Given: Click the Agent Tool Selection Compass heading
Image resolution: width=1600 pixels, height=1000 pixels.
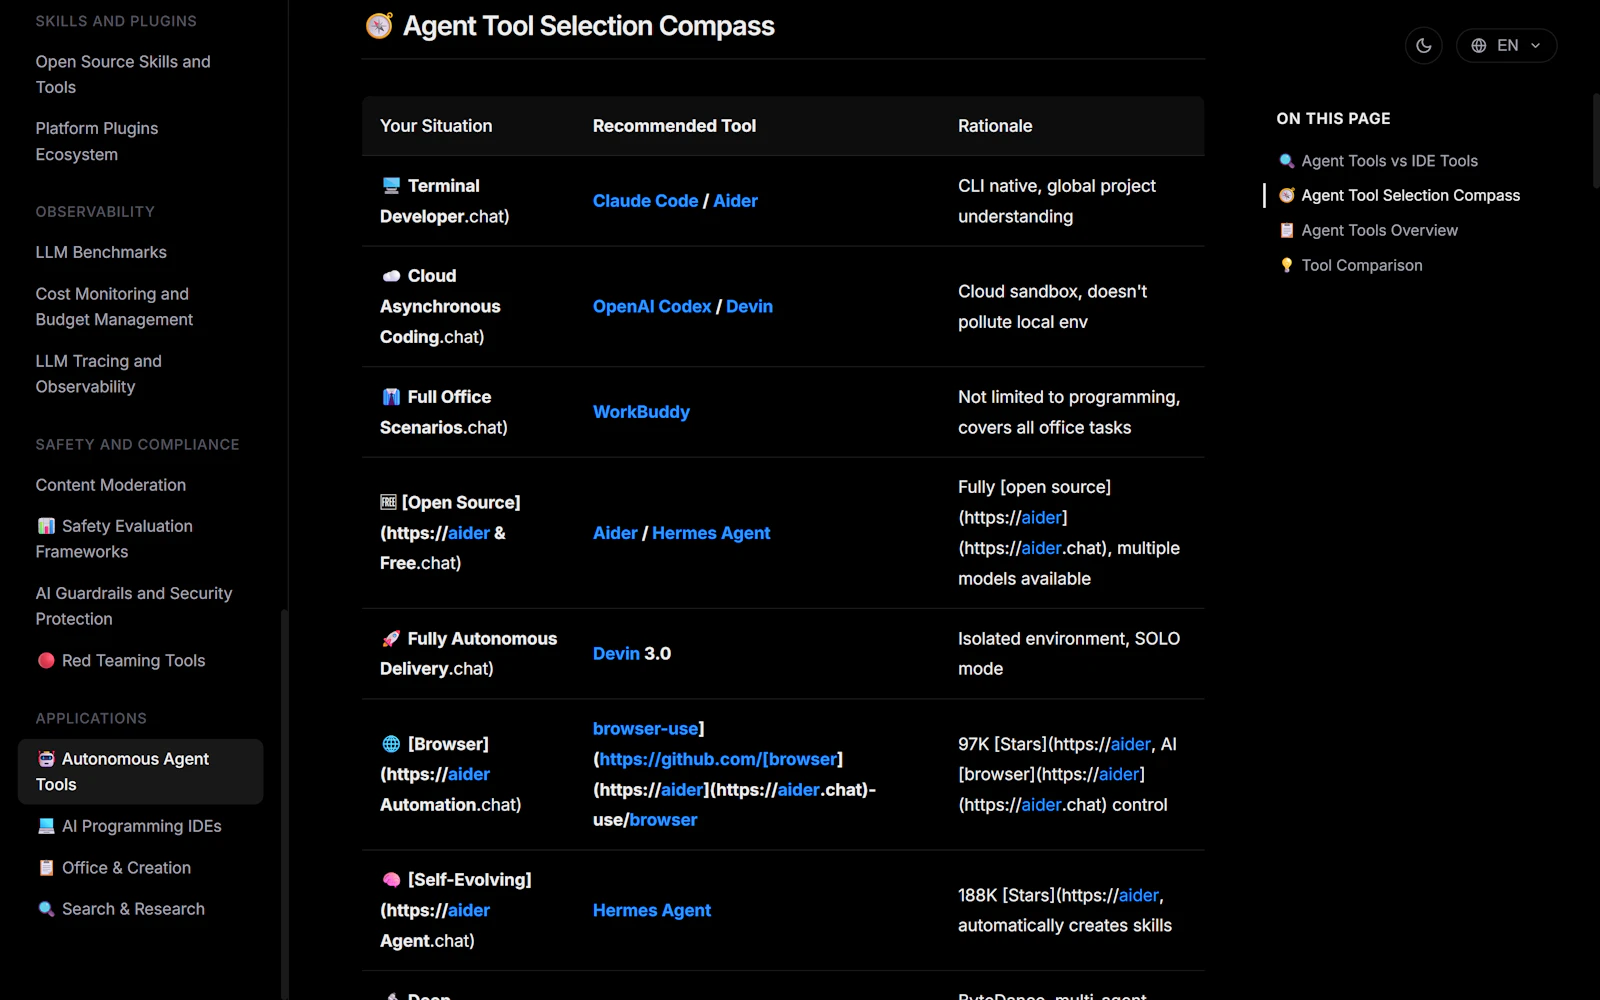Looking at the screenshot, I should pyautogui.click(x=588, y=26).
